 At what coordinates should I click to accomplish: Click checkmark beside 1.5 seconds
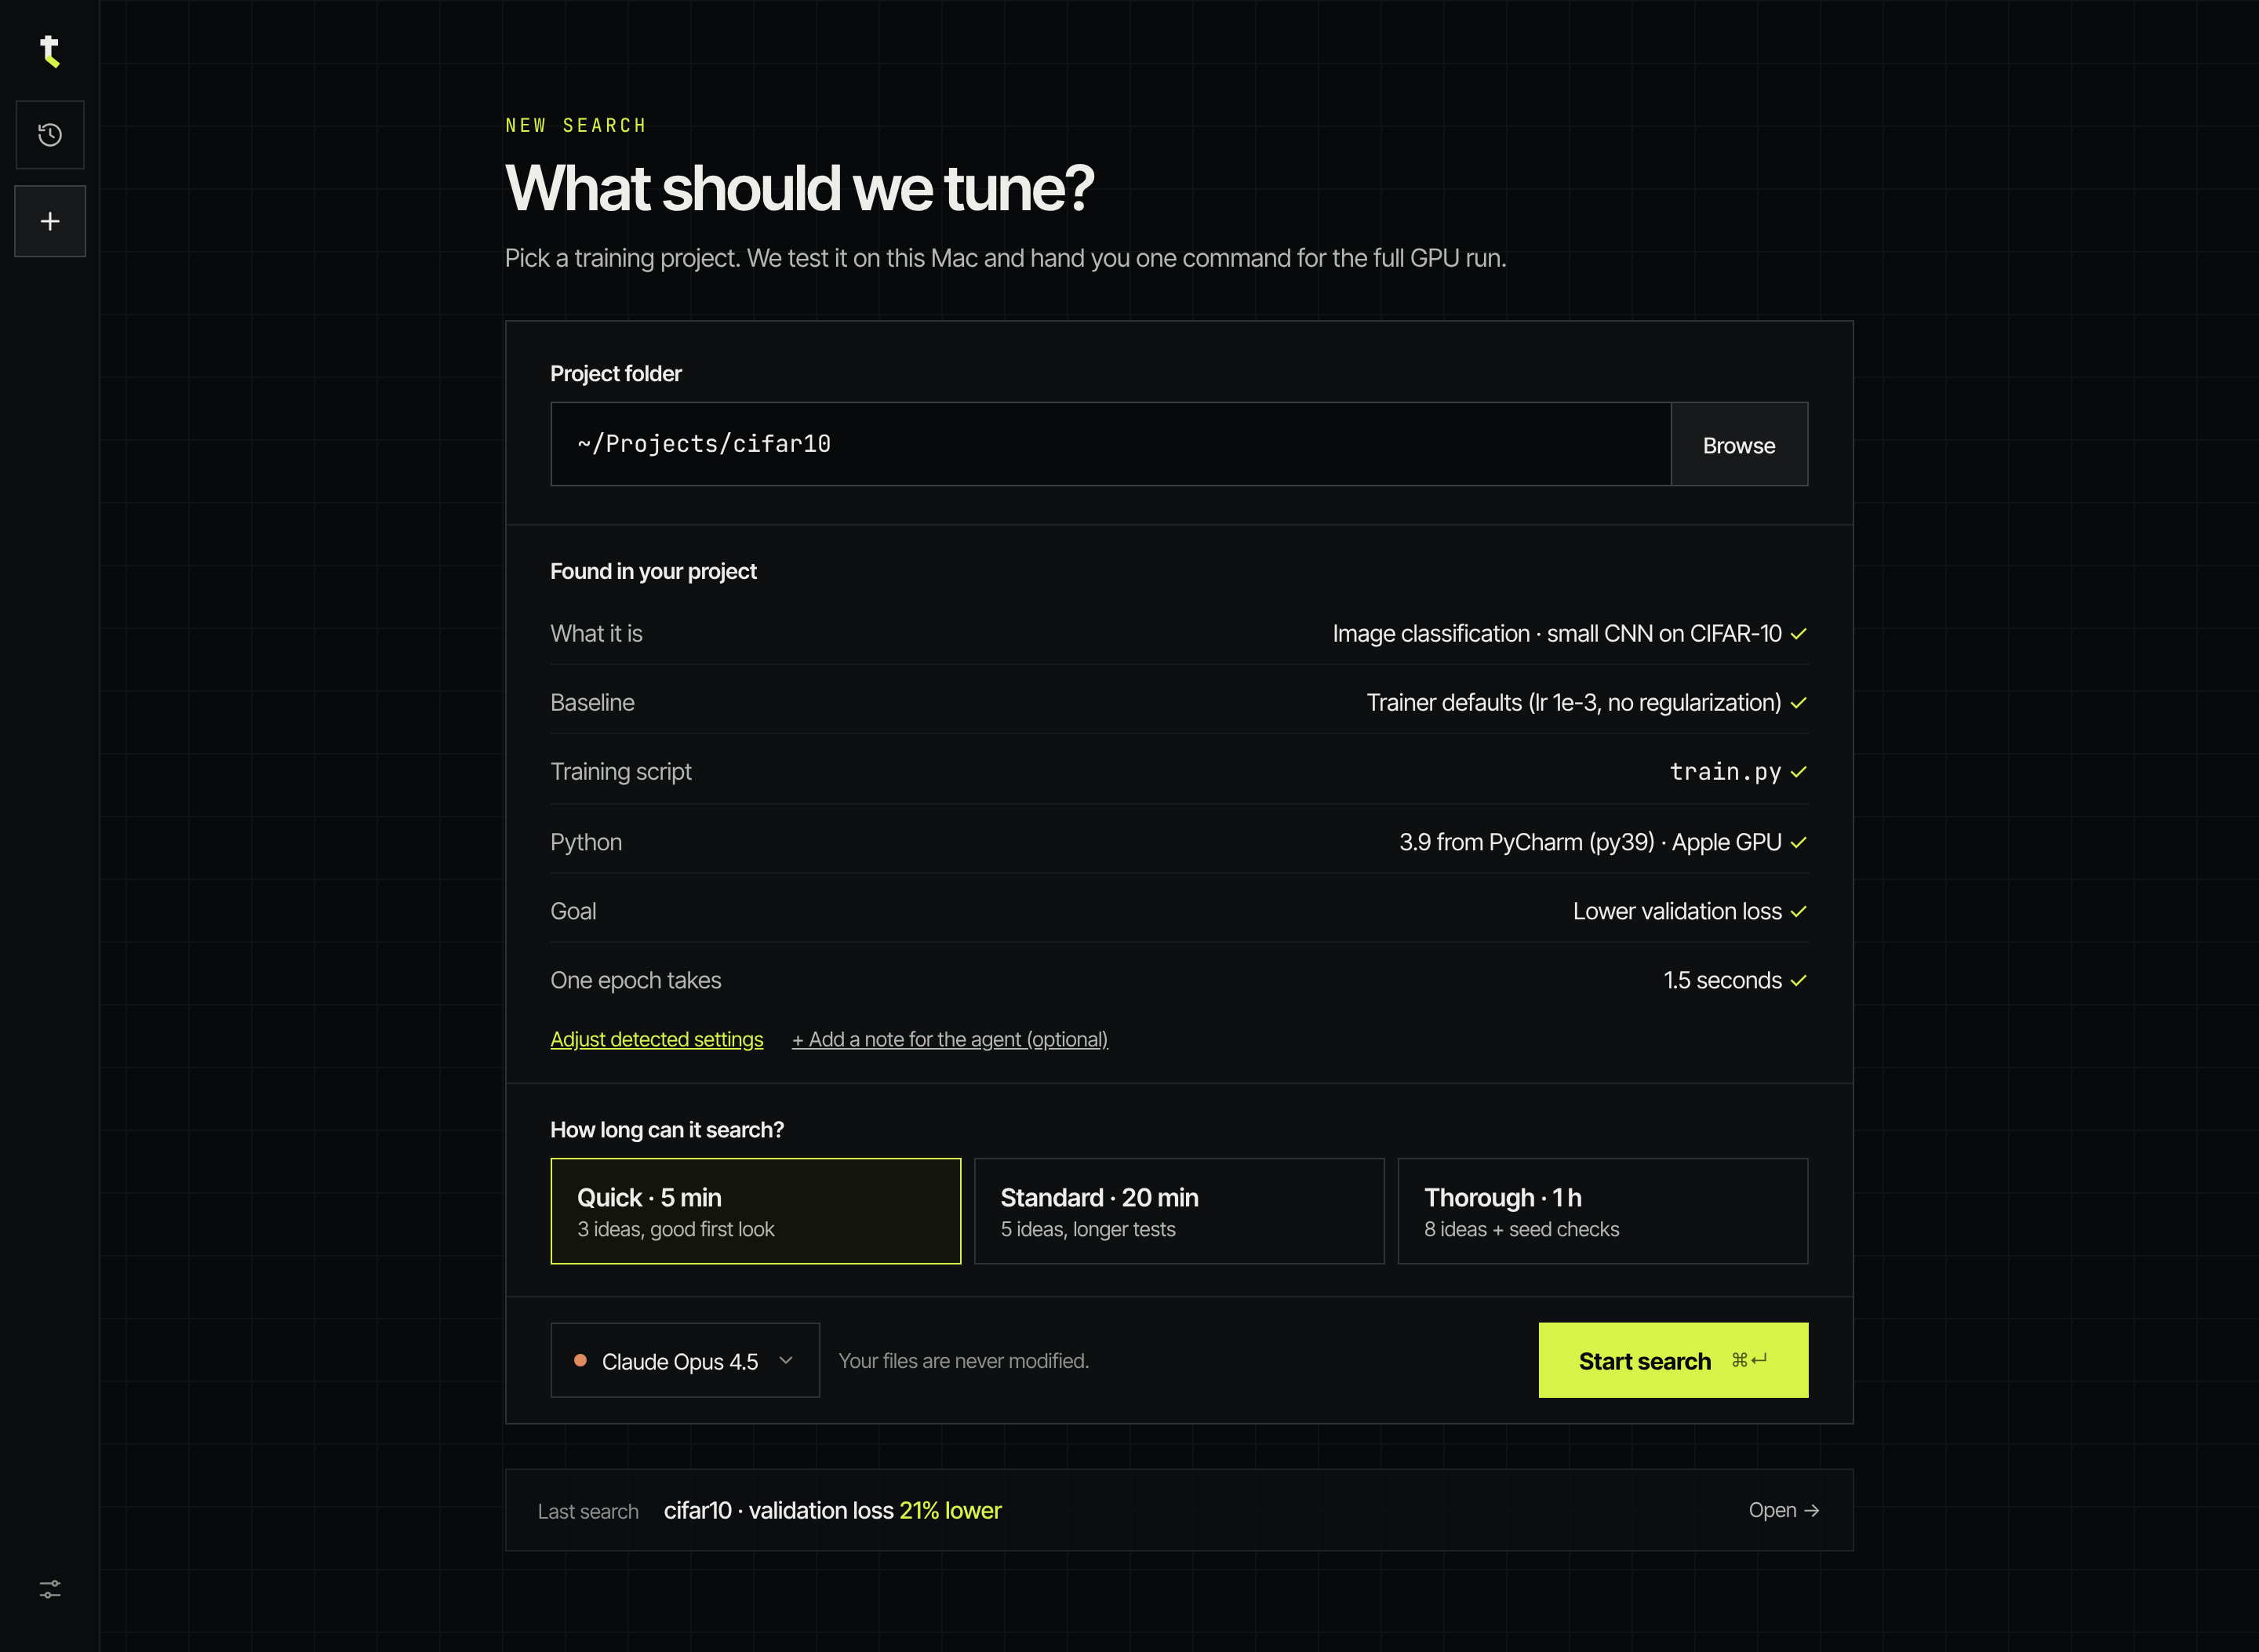click(1799, 980)
